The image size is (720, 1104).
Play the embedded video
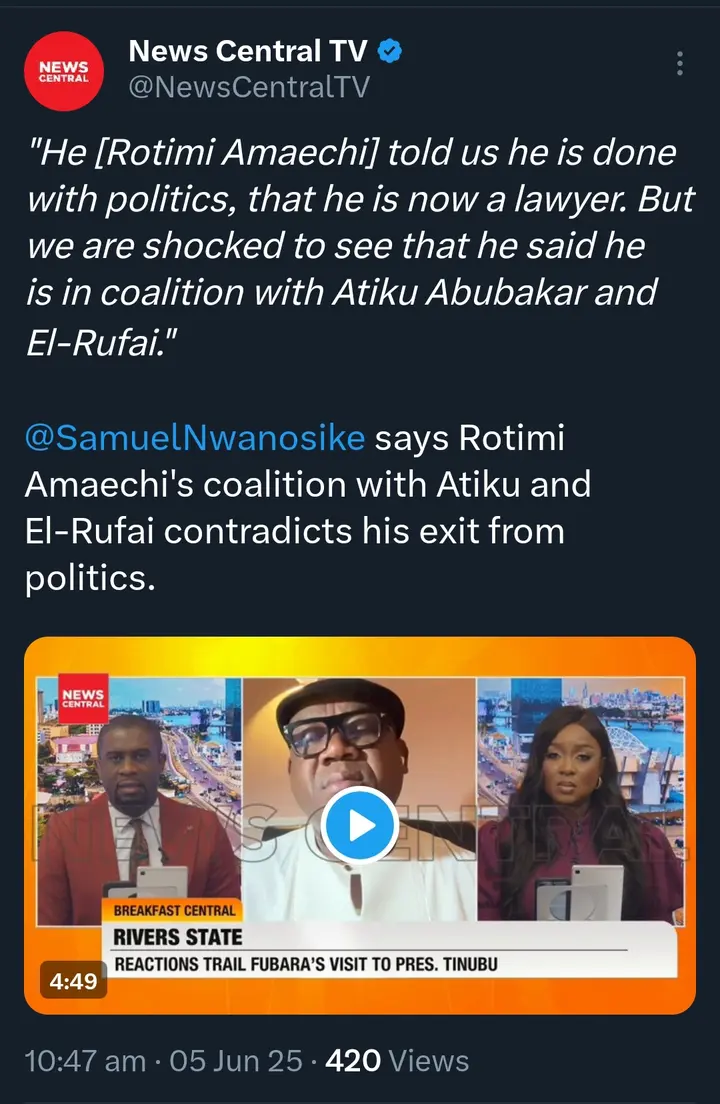pos(360,825)
